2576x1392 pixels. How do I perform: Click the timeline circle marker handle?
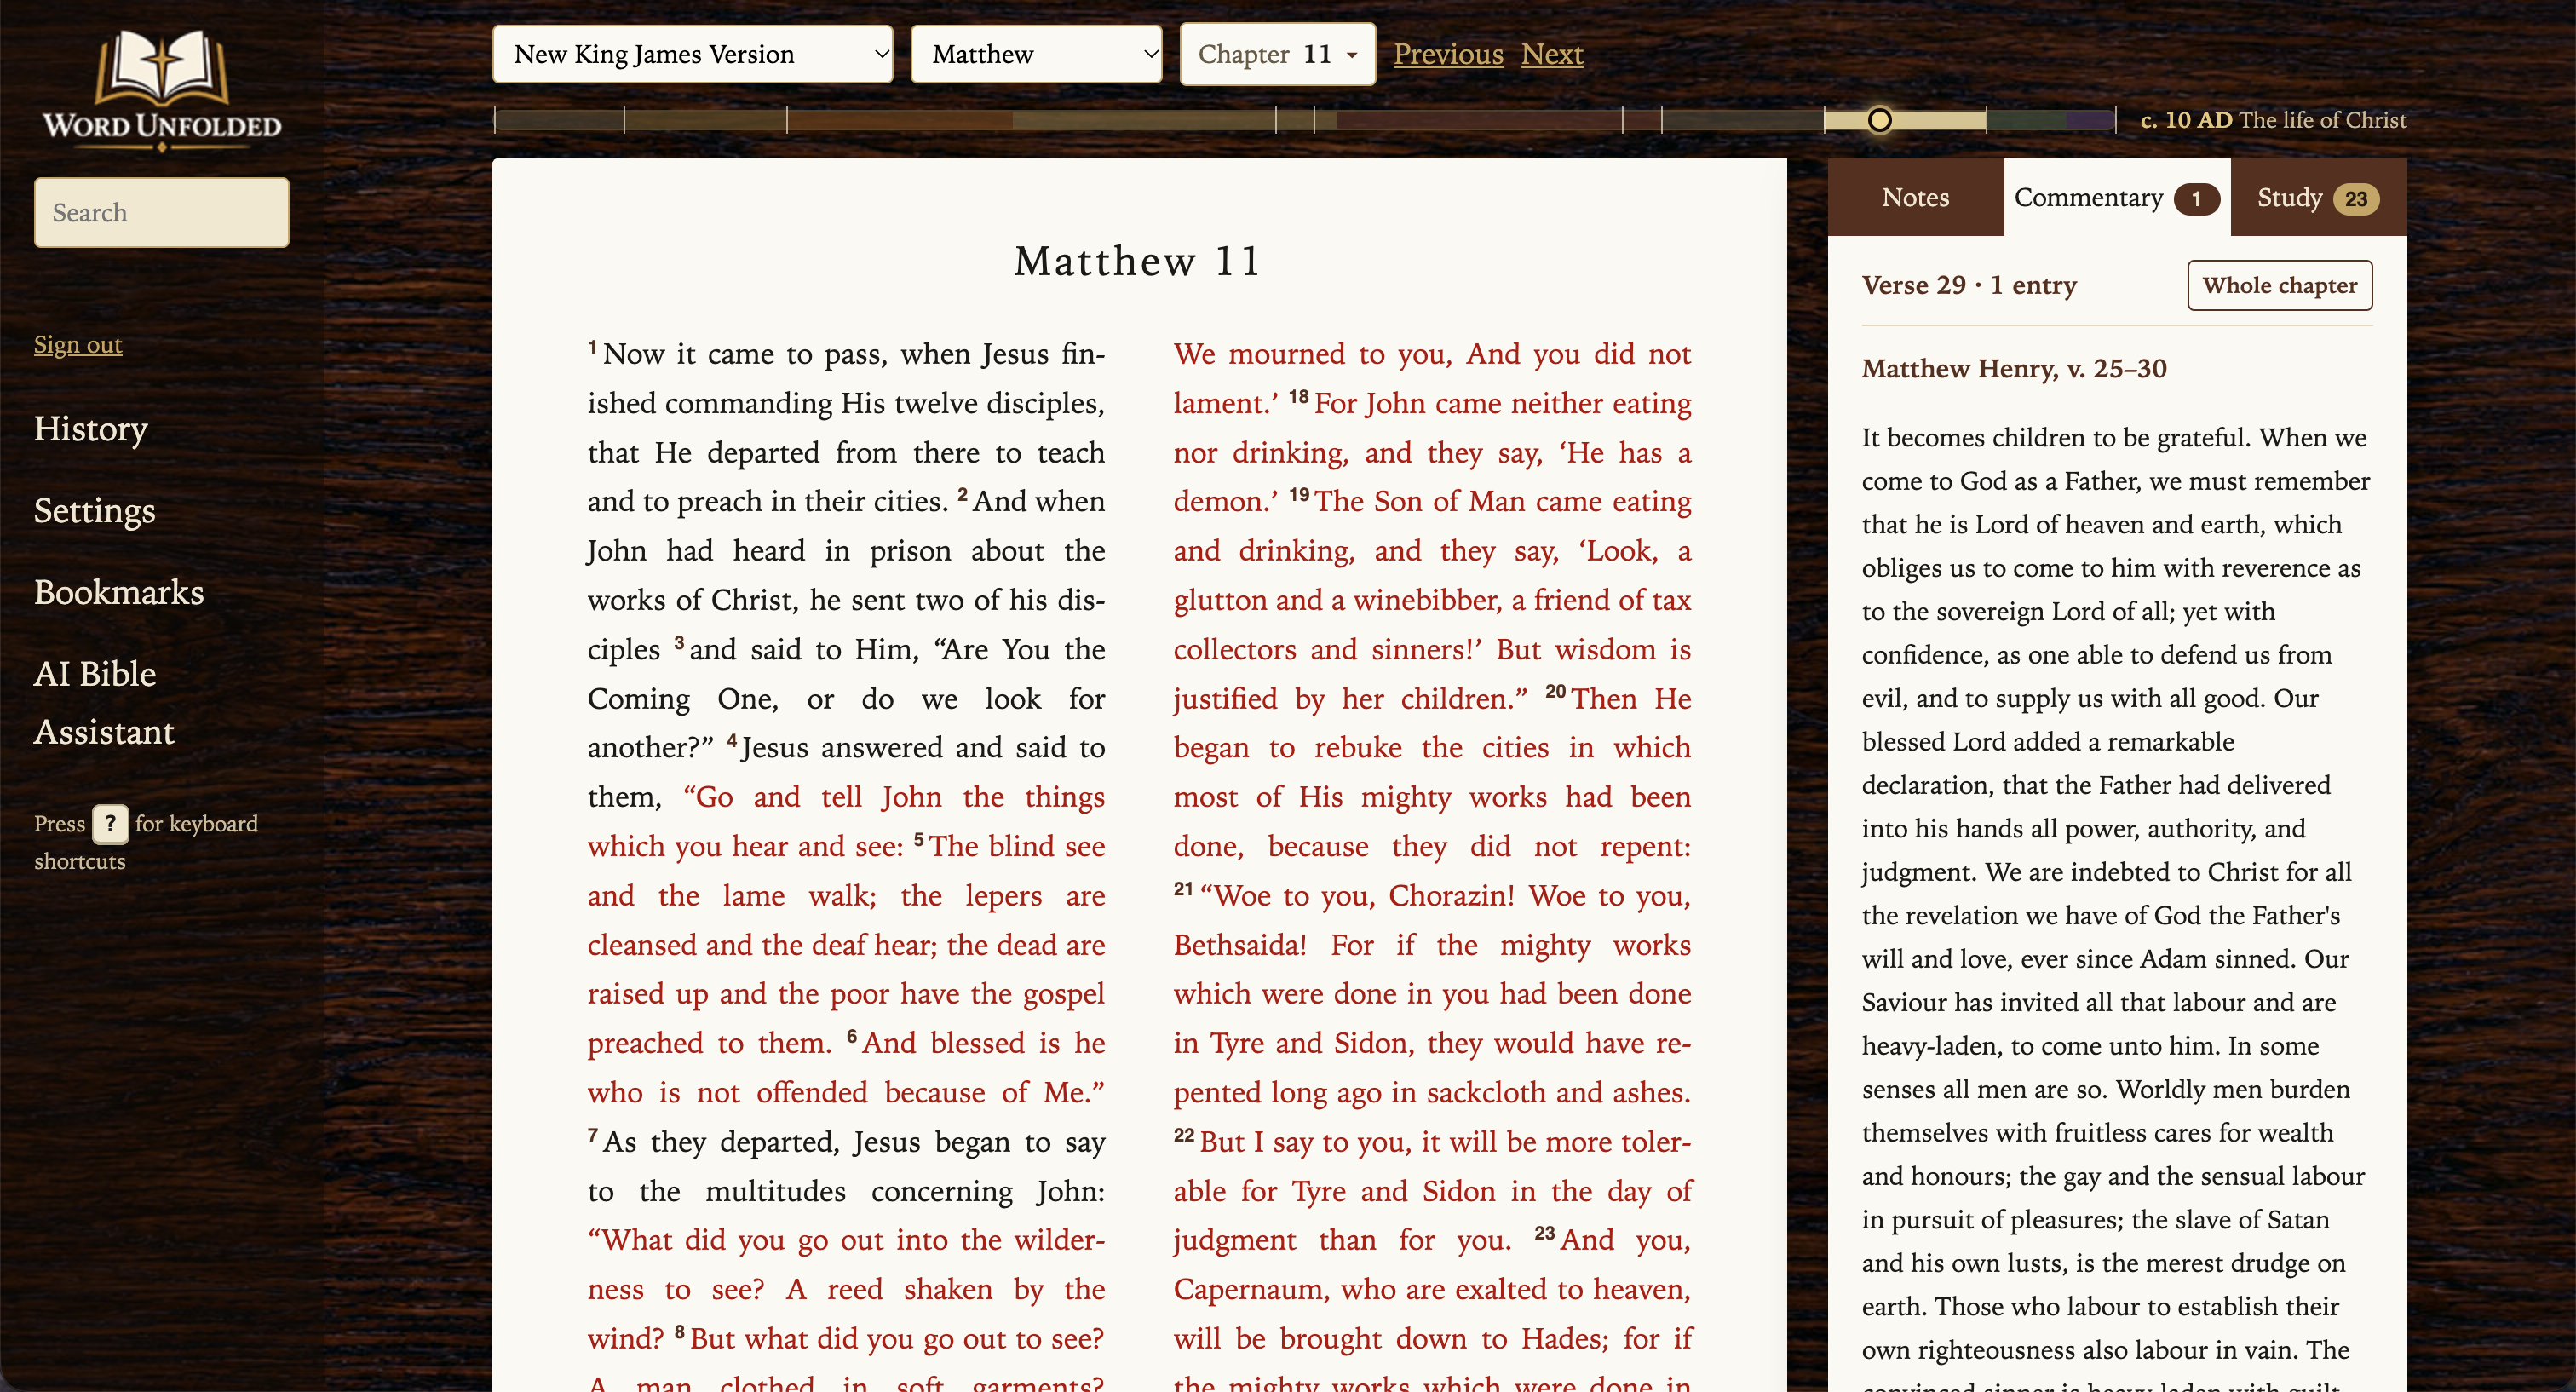[x=1879, y=120]
